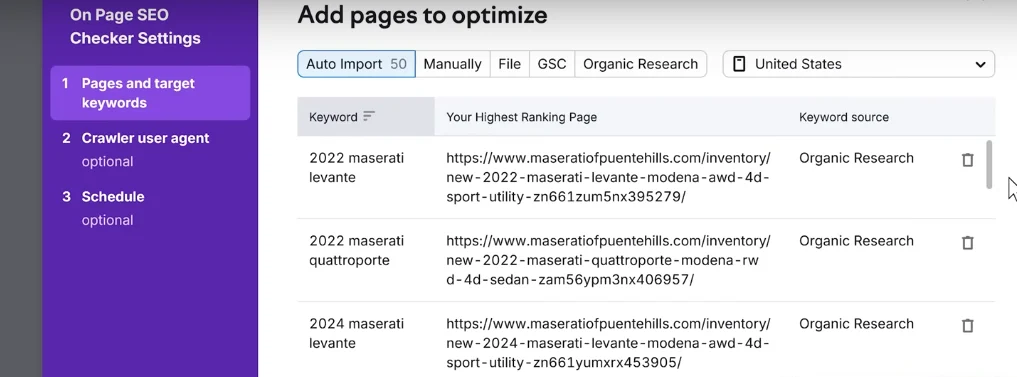Delete the 2022 maserati levante keyword row

coord(967,160)
